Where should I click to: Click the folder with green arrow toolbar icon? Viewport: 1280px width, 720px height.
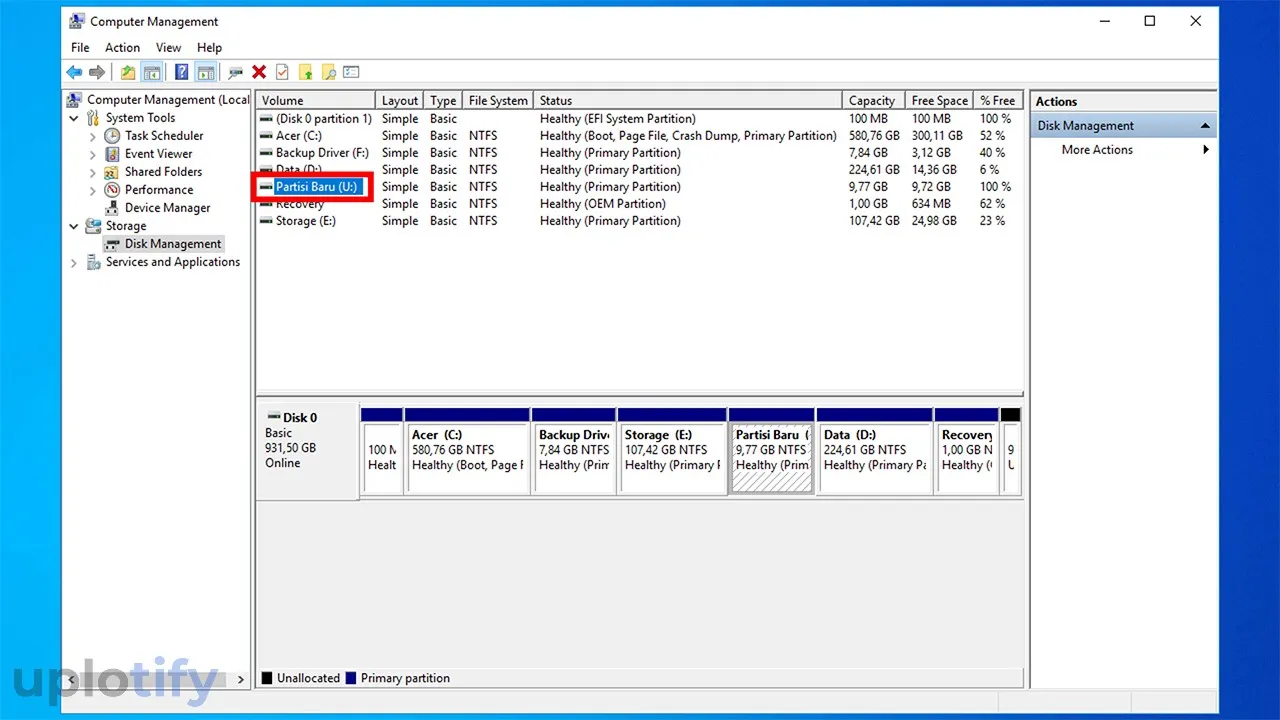click(x=305, y=72)
